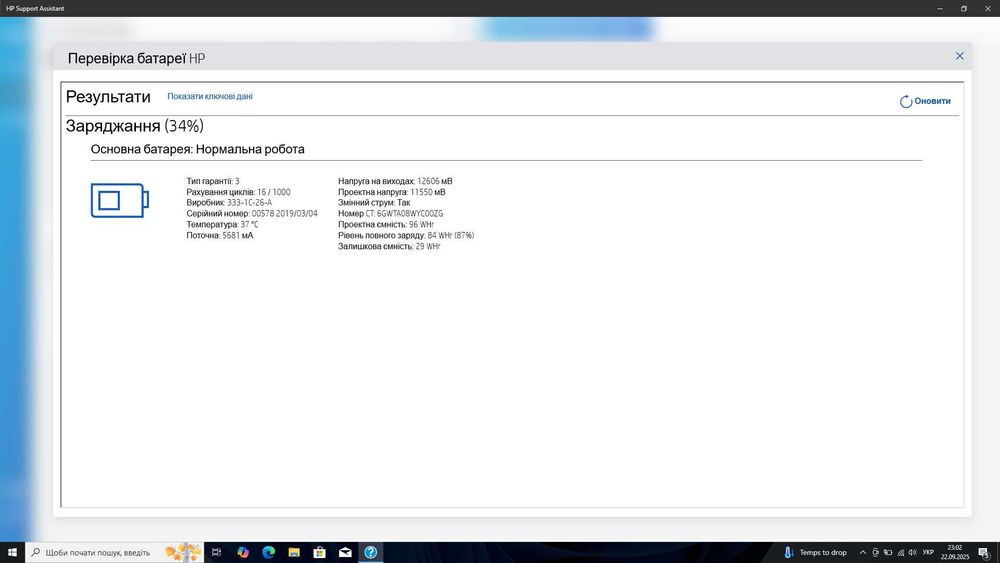Select the HP Support Assistant taskbar icon
This screenshot has width=1000, height=563.
coord(371,552)
